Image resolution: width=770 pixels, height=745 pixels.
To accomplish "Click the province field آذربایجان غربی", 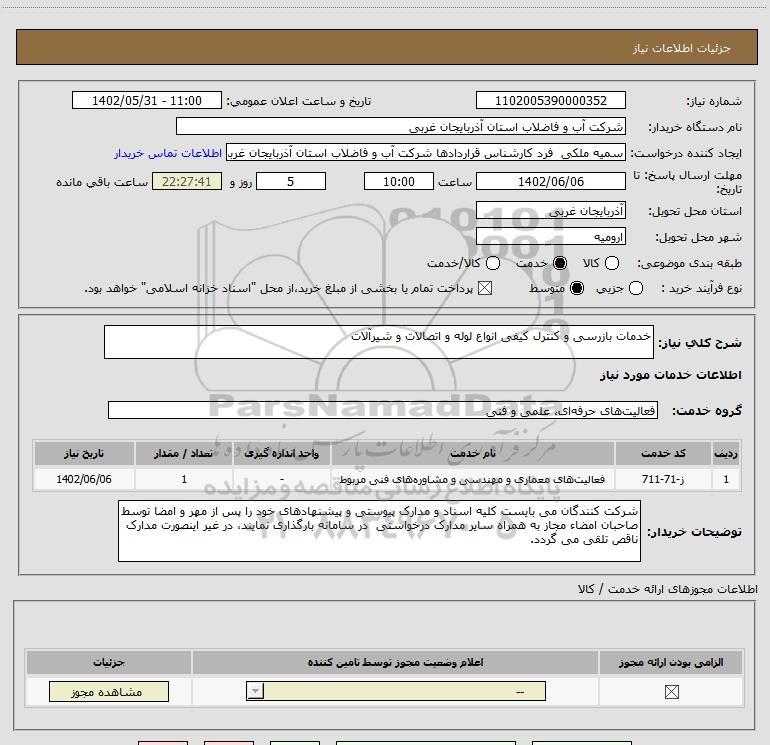I will 550,211.
